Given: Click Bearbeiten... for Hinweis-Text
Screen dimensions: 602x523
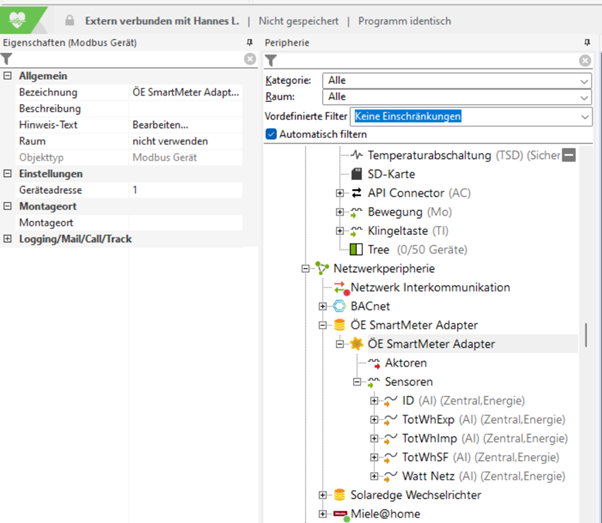Looking at the screenshot, I should [x=160, y=125].
